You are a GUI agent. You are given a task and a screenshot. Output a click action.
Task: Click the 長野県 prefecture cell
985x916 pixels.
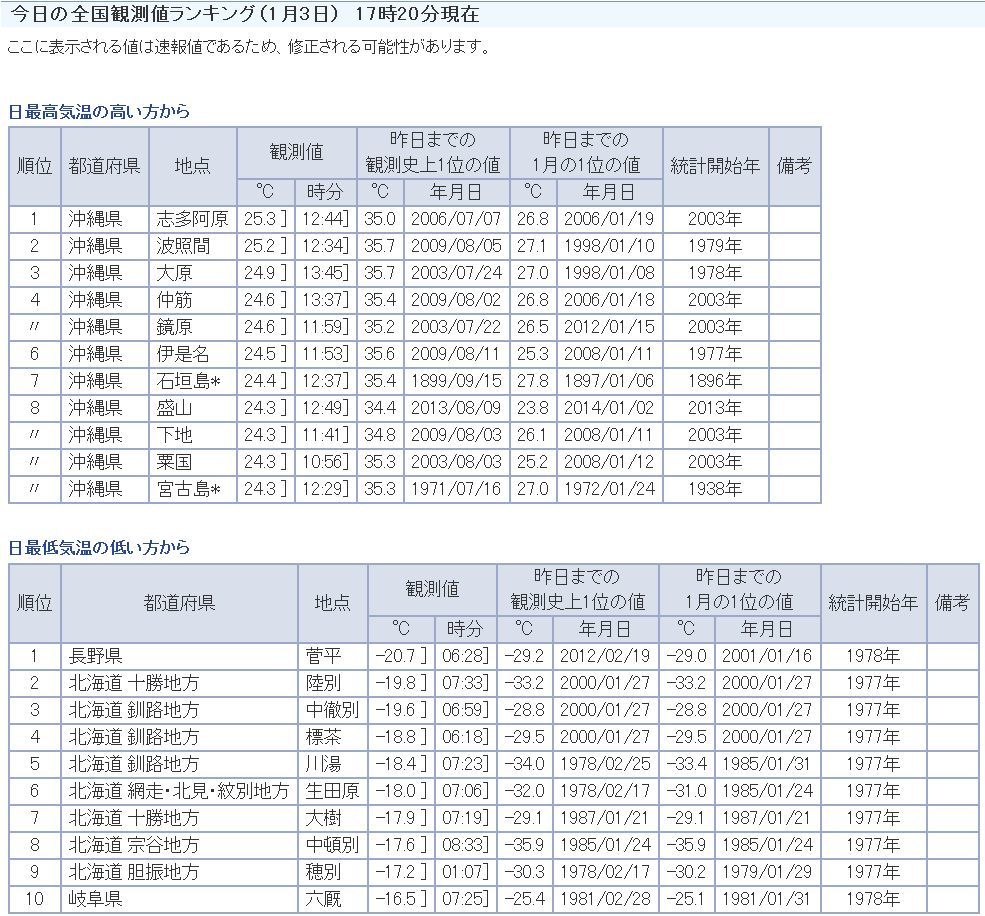click(x=96, y=656)
